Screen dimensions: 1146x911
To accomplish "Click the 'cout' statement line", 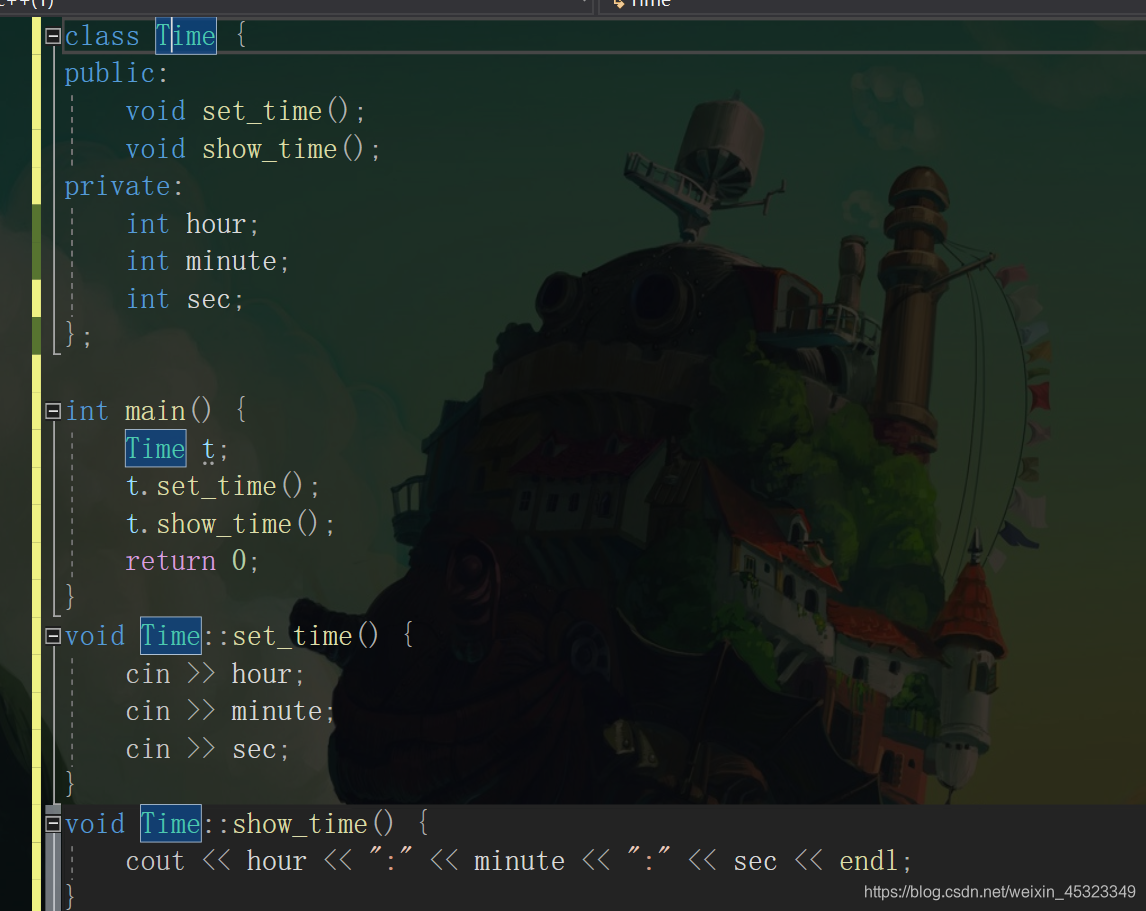I will click(518, 861).
